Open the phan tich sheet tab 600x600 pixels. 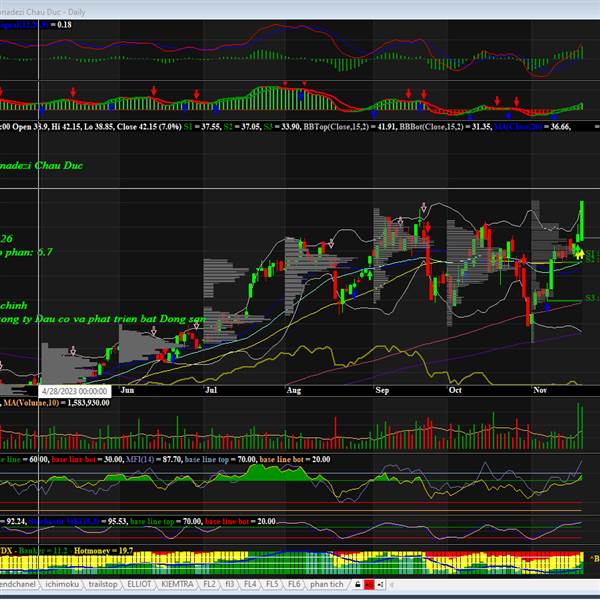325,584
